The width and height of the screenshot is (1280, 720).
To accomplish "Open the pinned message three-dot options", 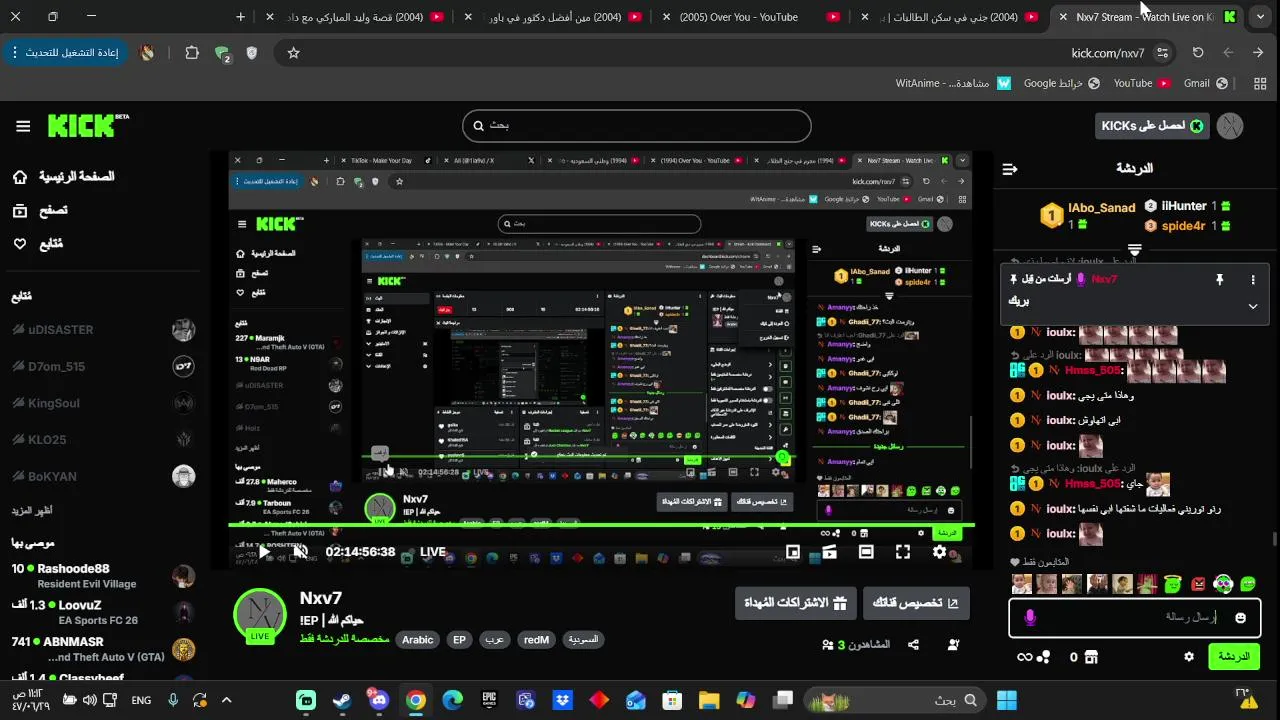I will (1253, 280).
